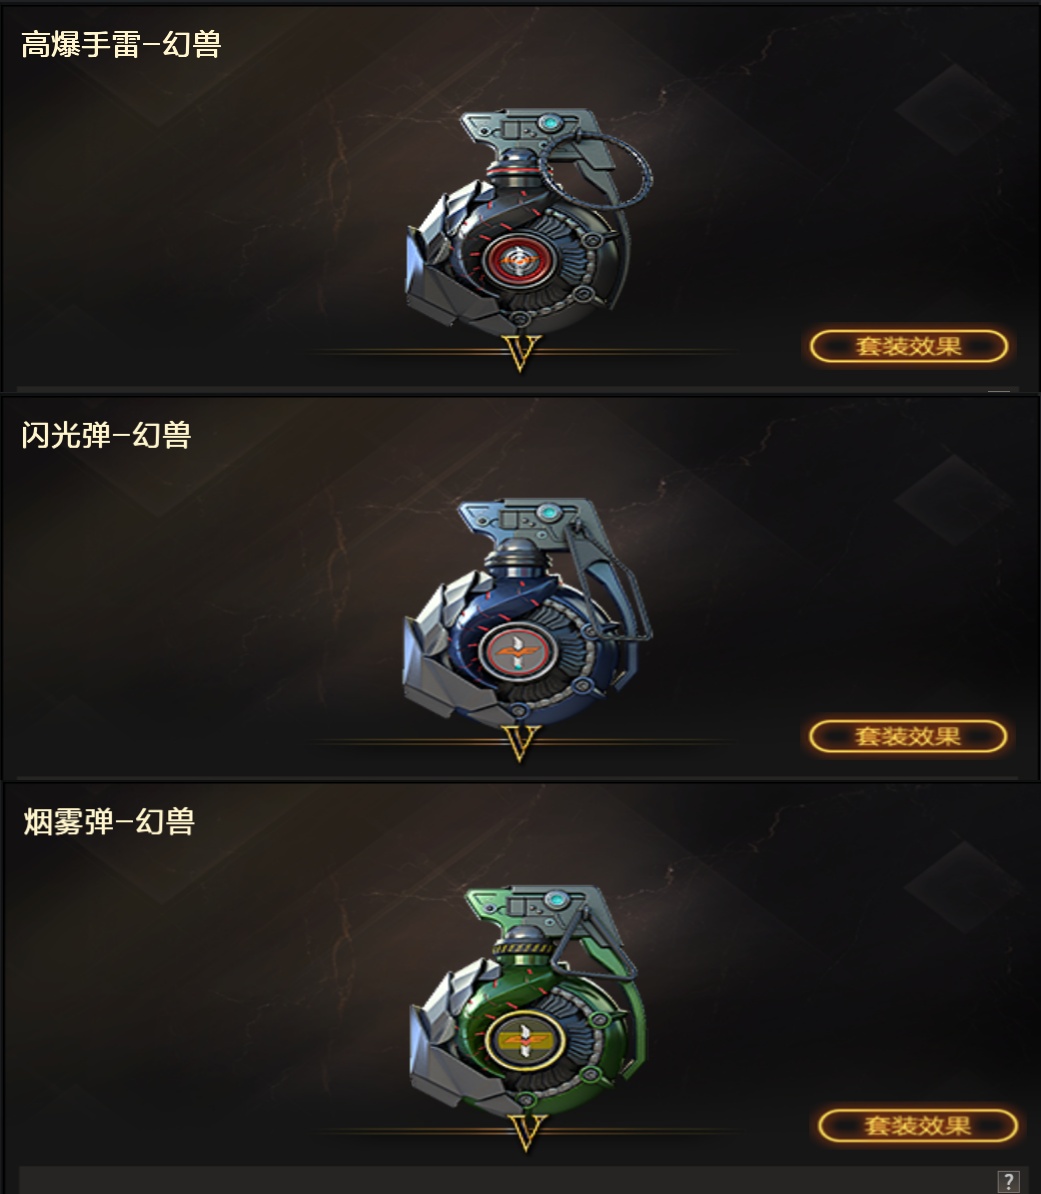Click the cyan gem atop the smoke grenade
The image size is (1041, 1194).
[557, 900]
